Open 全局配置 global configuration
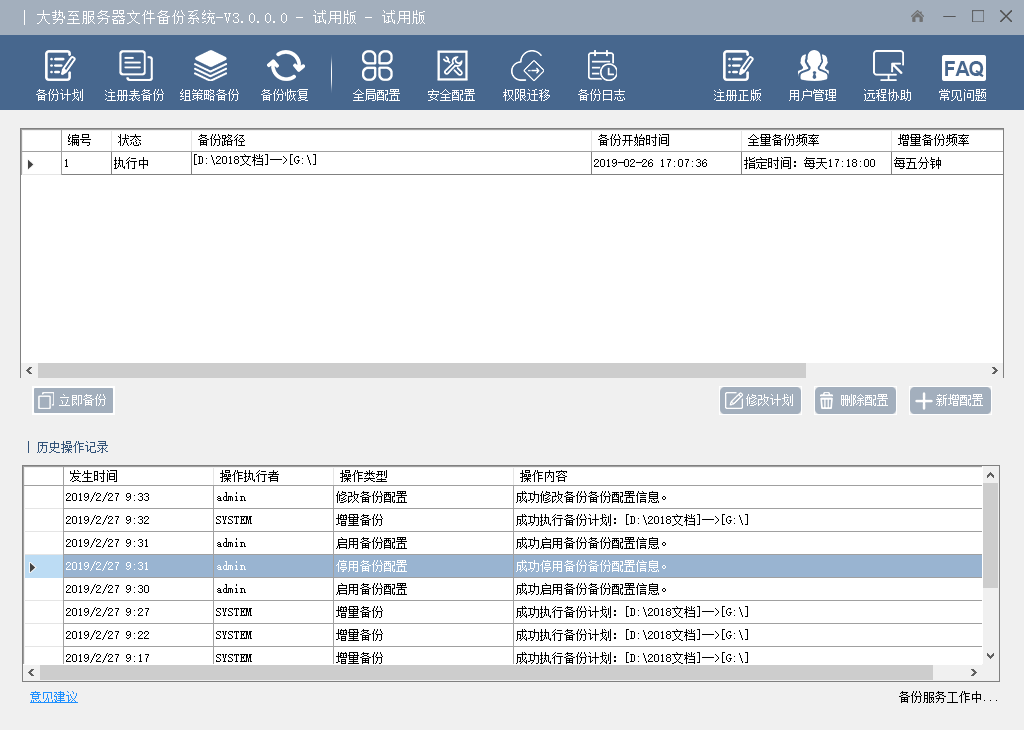This screenshot has width=1024, height=730. coord(376,76)
